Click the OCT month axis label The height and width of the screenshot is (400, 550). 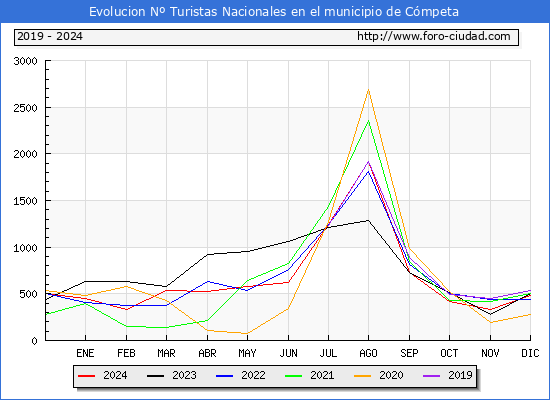tap(449, 353)
